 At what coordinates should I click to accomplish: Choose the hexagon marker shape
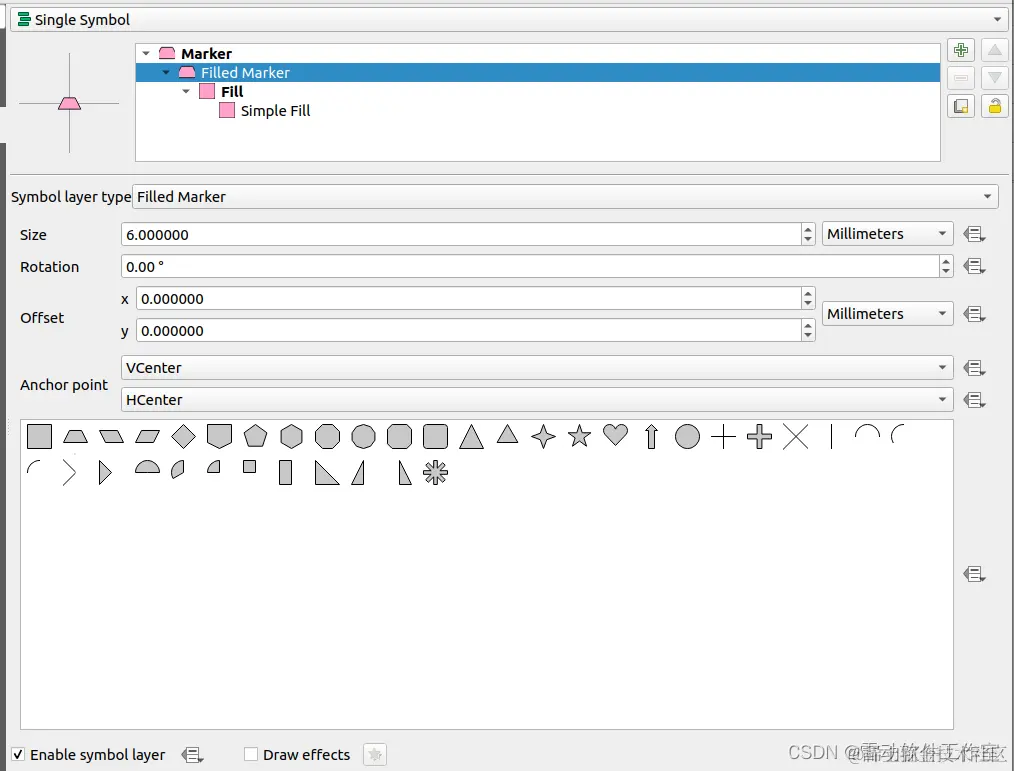point(292,437)
